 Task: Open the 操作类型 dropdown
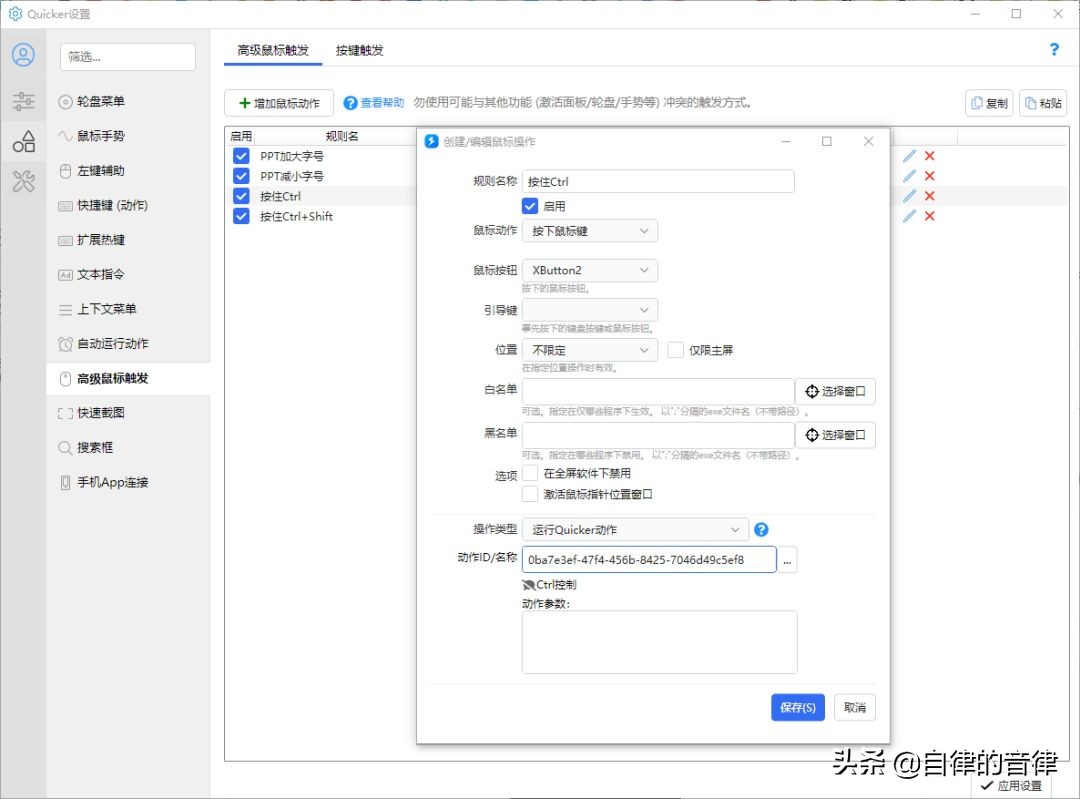[635, 530]
